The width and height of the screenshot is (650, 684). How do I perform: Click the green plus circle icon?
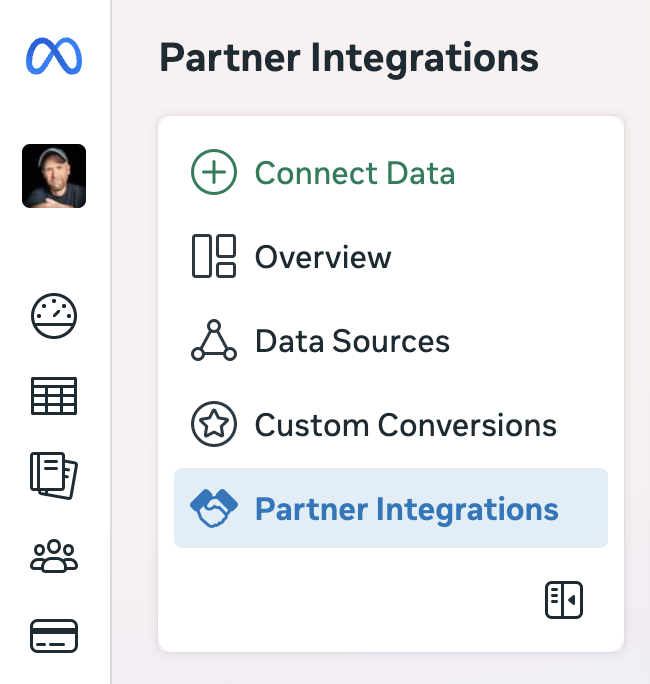[214, 172]
